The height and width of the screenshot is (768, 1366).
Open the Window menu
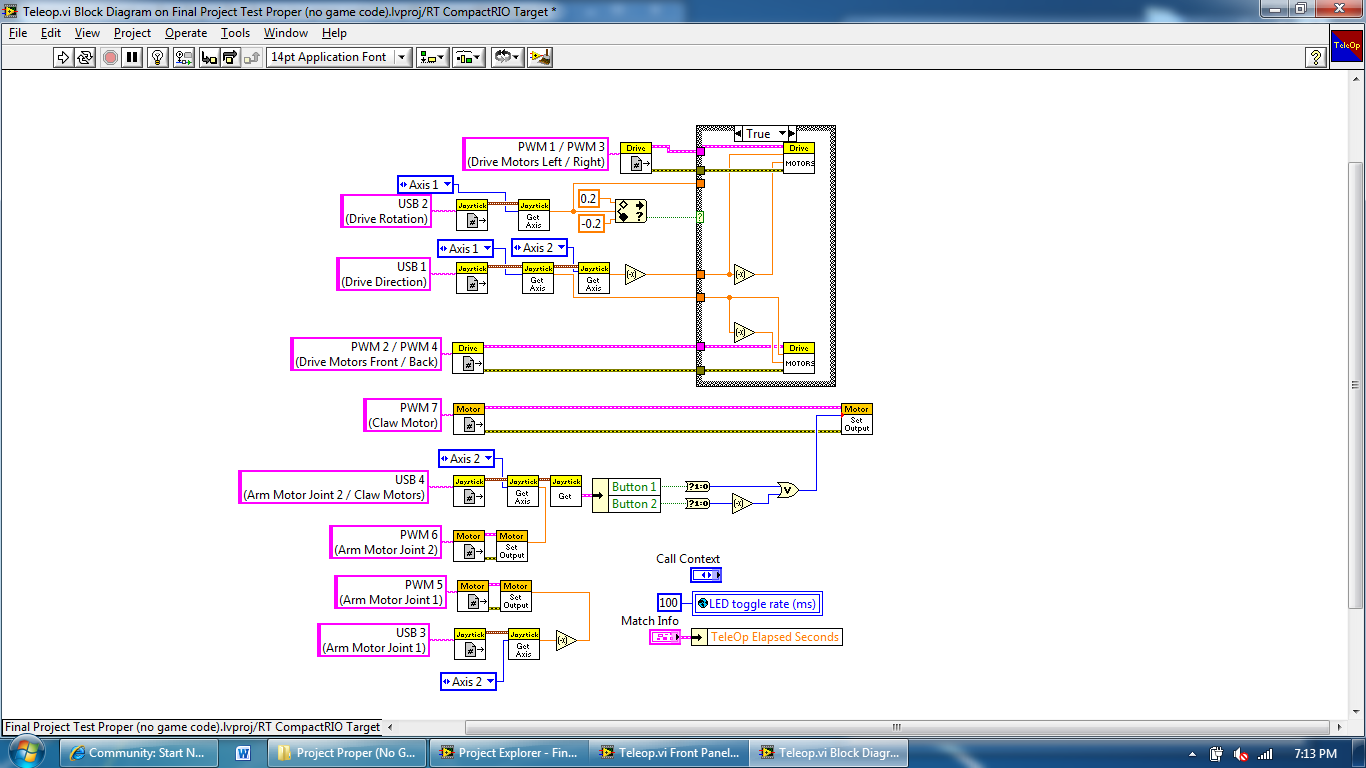(x=286, y=33)
